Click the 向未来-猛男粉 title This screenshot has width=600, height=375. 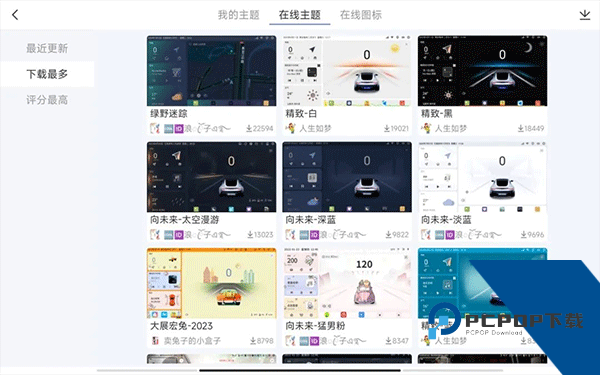pos(315,326)
